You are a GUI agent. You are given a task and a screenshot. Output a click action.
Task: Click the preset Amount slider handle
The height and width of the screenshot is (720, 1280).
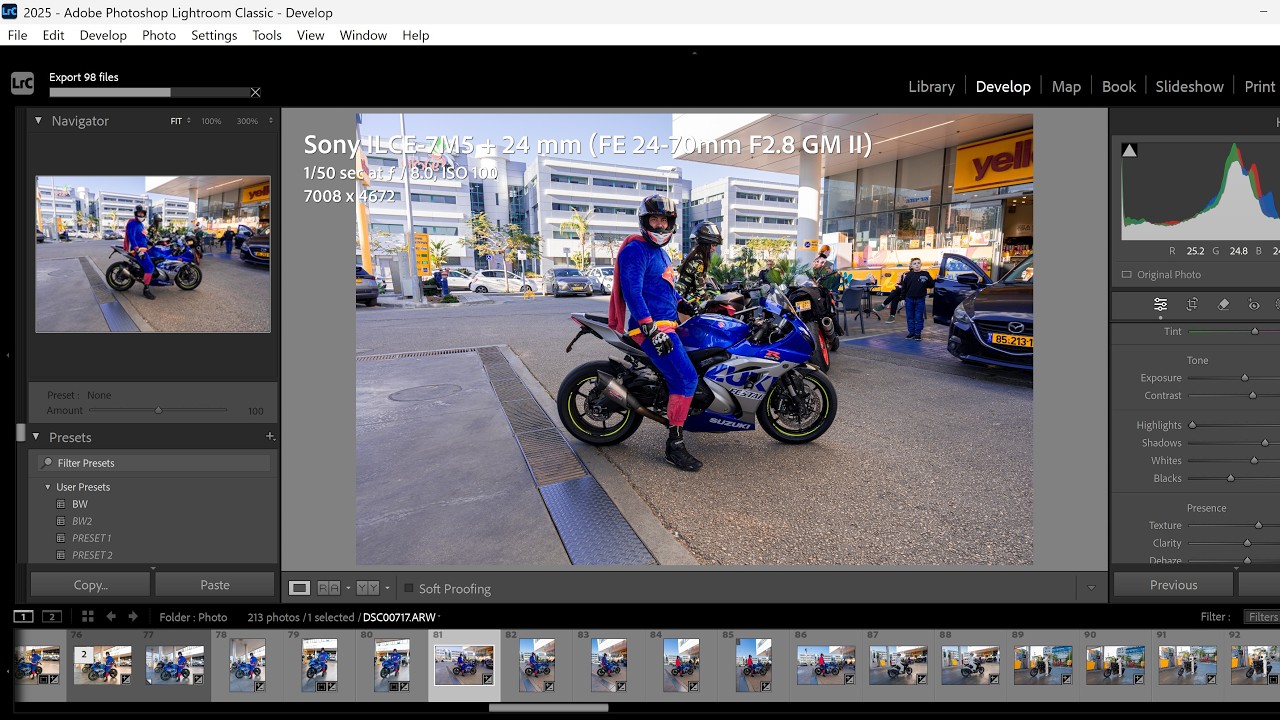158,410
